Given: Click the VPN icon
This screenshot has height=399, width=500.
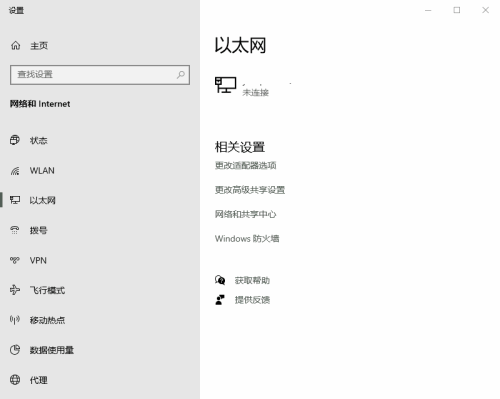Looking at the screenshot, I should pyautogui.click(x=15, y=260).
